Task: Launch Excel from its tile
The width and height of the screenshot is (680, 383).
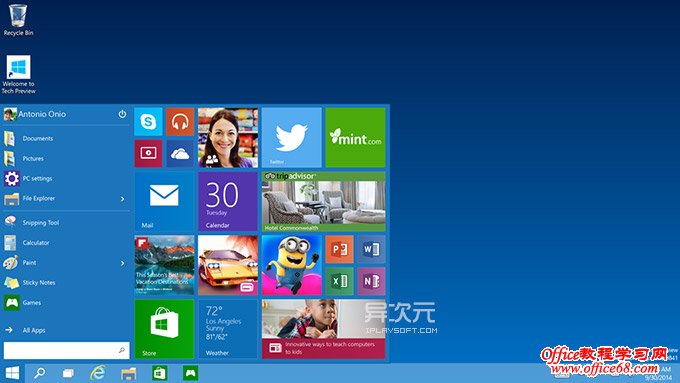Action: (340, 281)
